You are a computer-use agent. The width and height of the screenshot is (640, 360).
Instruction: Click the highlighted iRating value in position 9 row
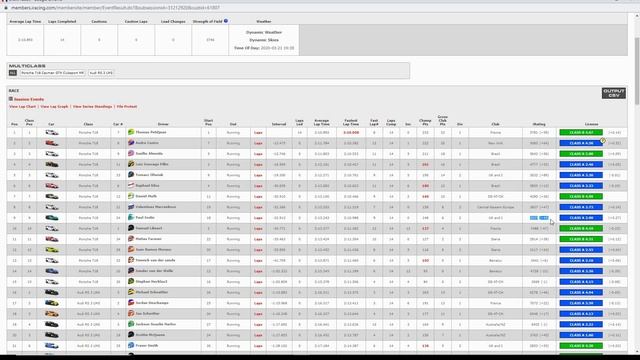coord(539,218)
